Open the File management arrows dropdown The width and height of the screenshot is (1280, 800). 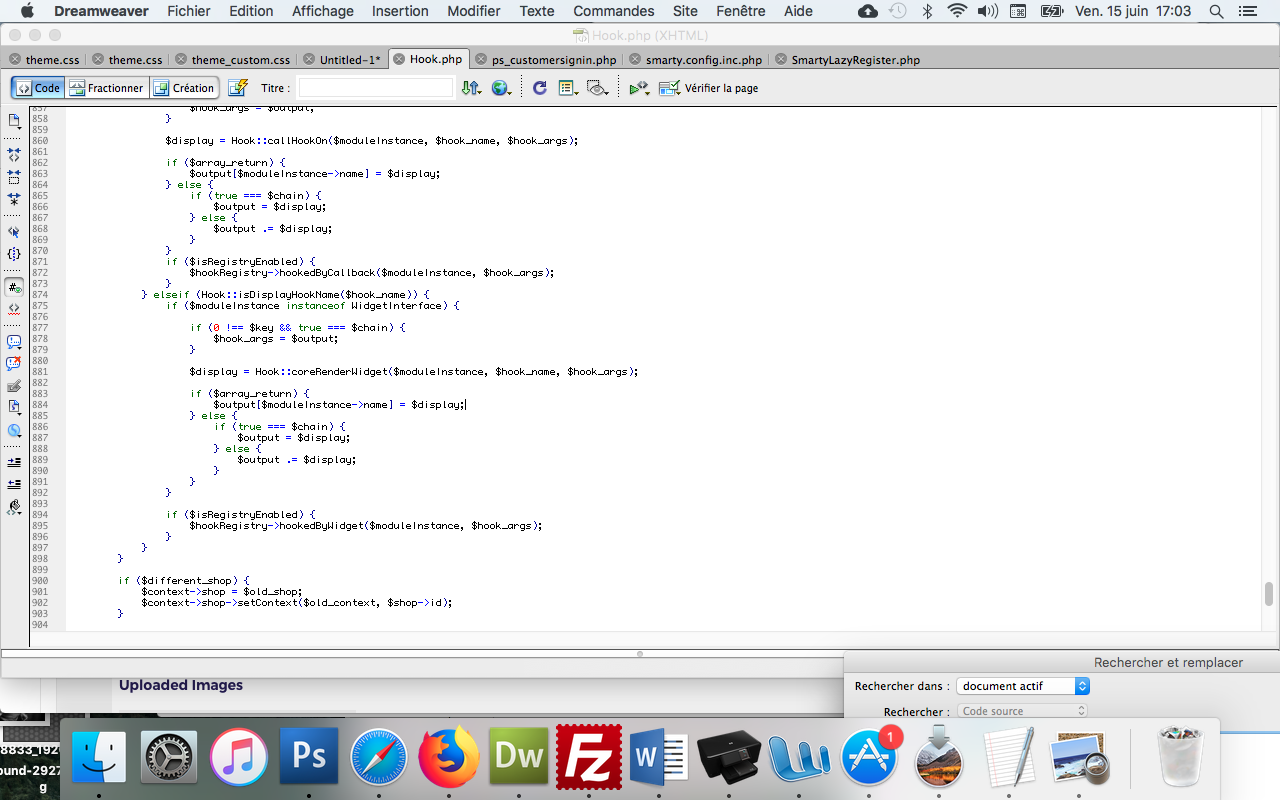(471, 88)
